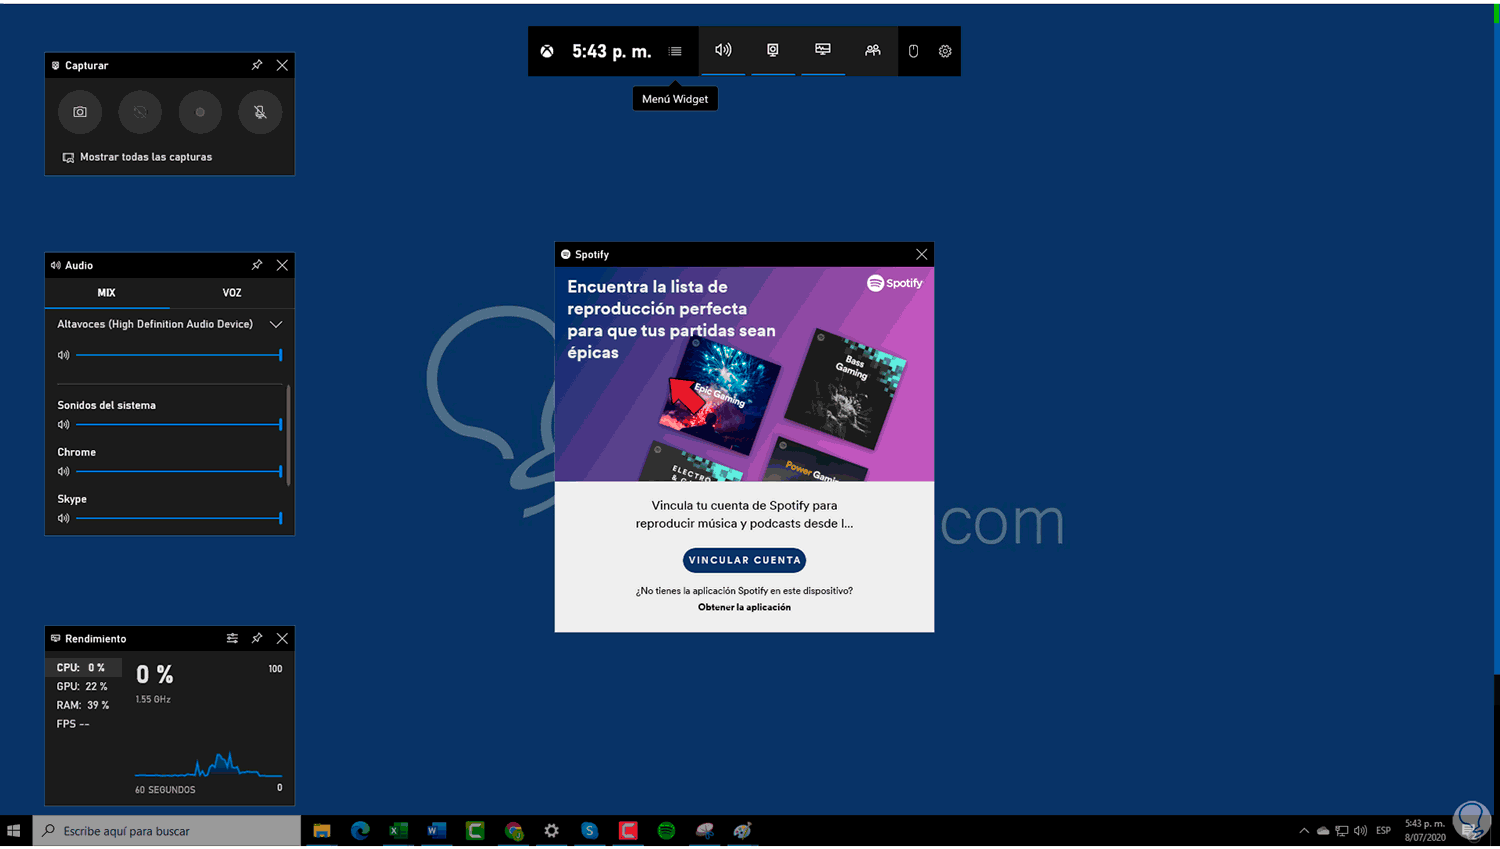Adjust the Skype volume slider
Screen dimensions: 1500x849
click(179, 518)
